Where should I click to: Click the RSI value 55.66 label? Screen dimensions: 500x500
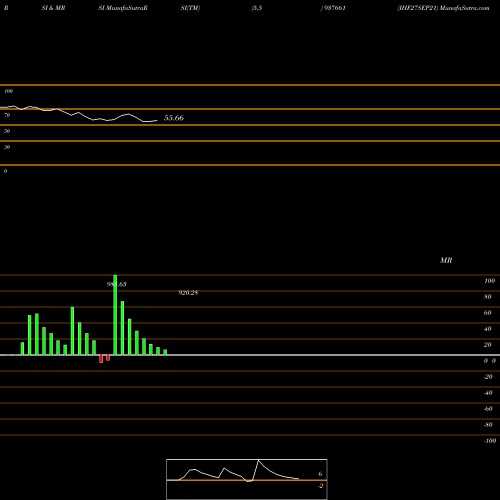point(174,118)
